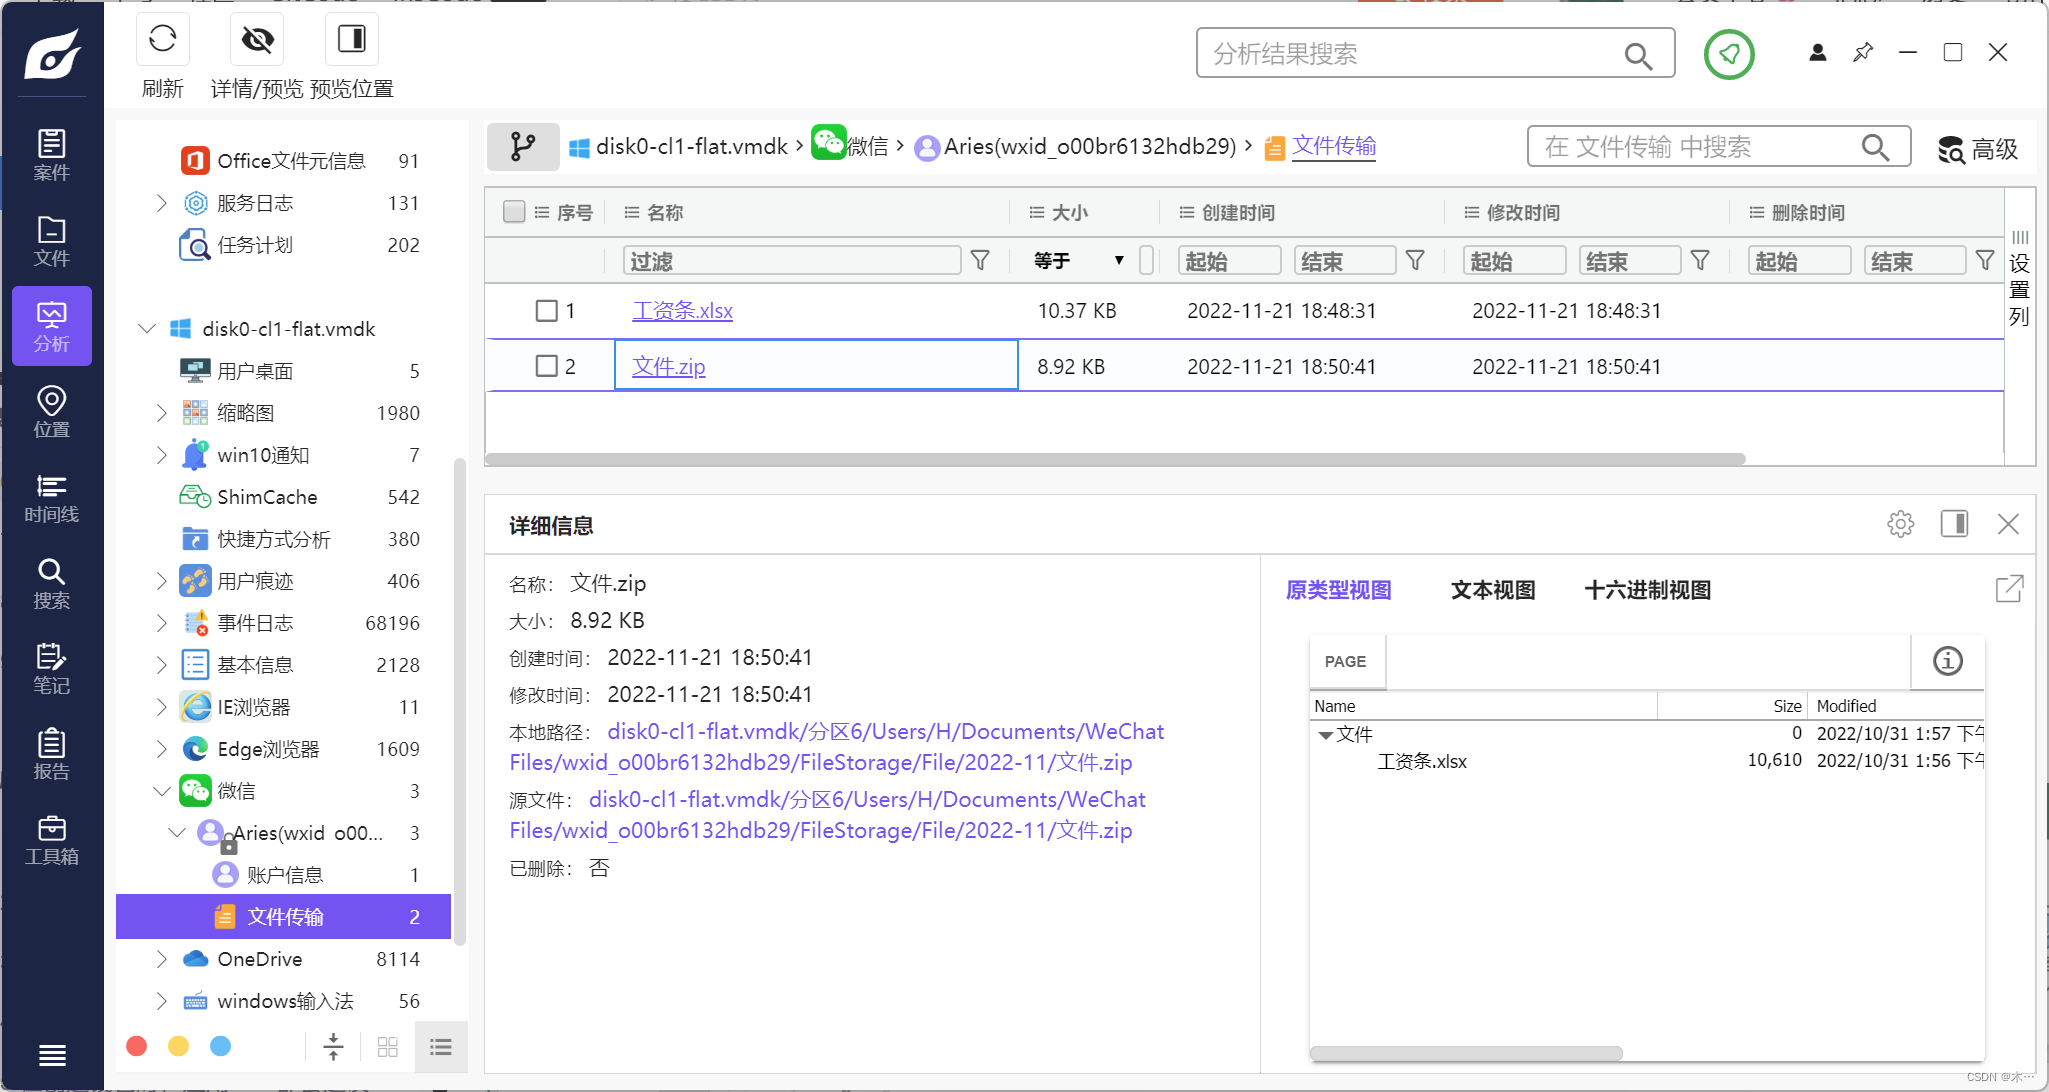The image size is (2049, 1092).
Task: Open preview in external window icon
Action: 2008,589
